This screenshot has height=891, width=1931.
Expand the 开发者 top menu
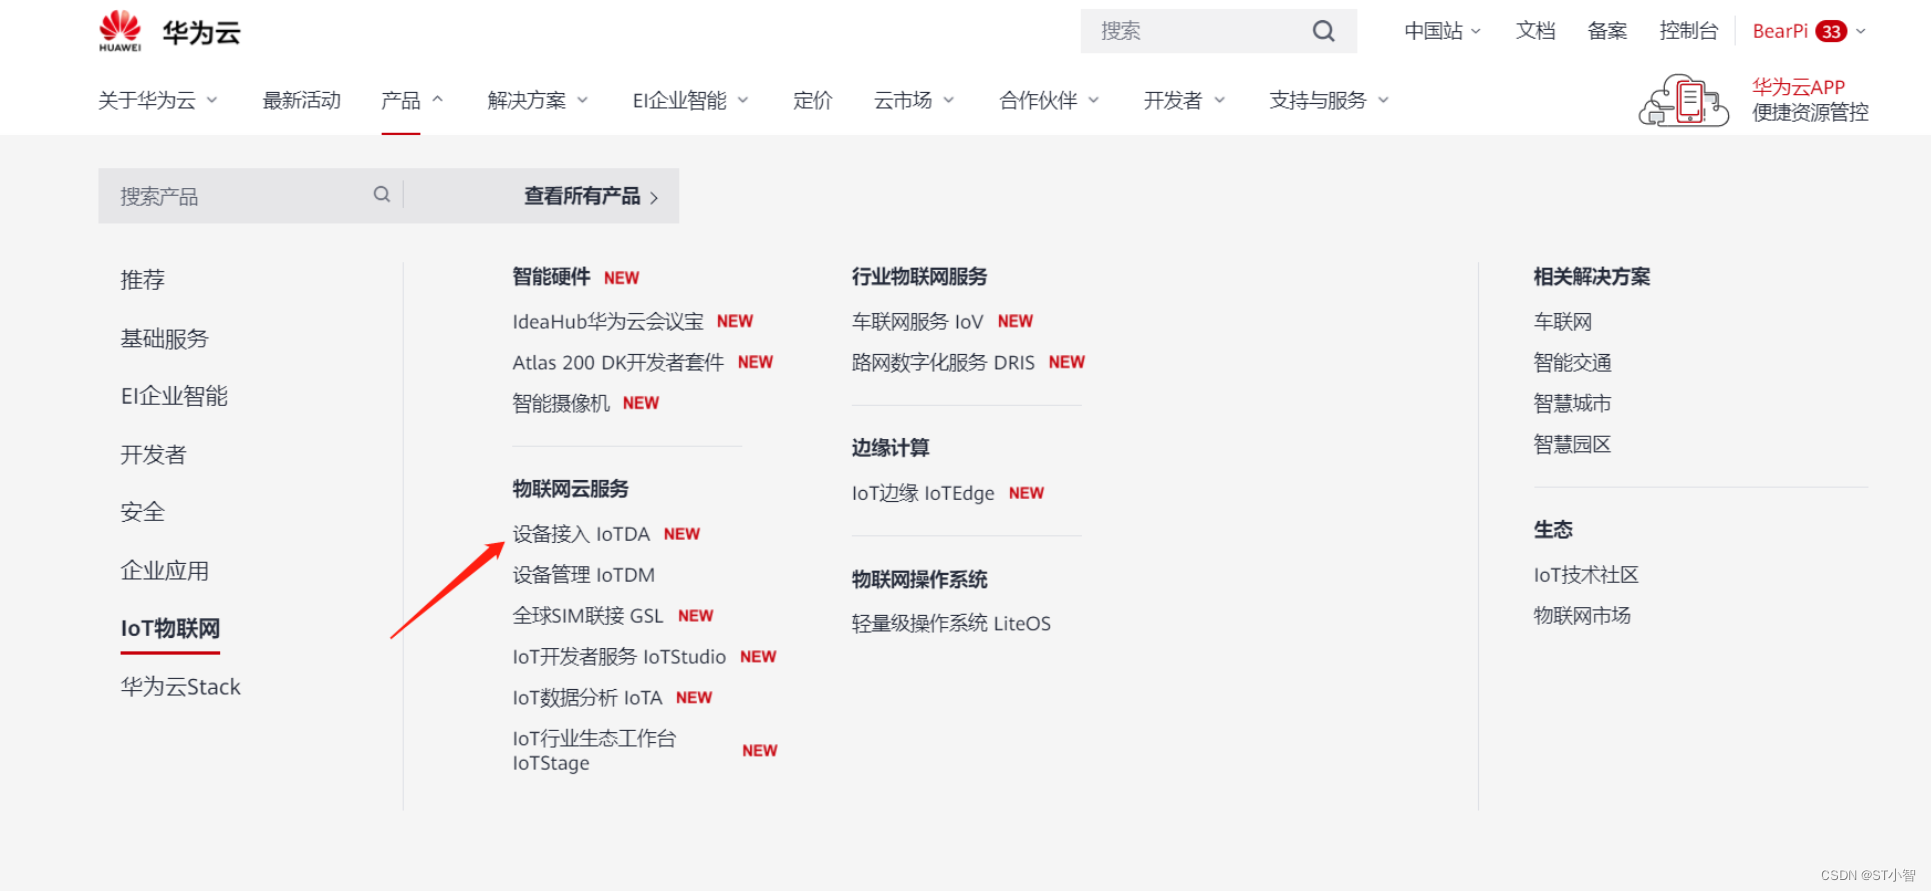click(1185, 100)
